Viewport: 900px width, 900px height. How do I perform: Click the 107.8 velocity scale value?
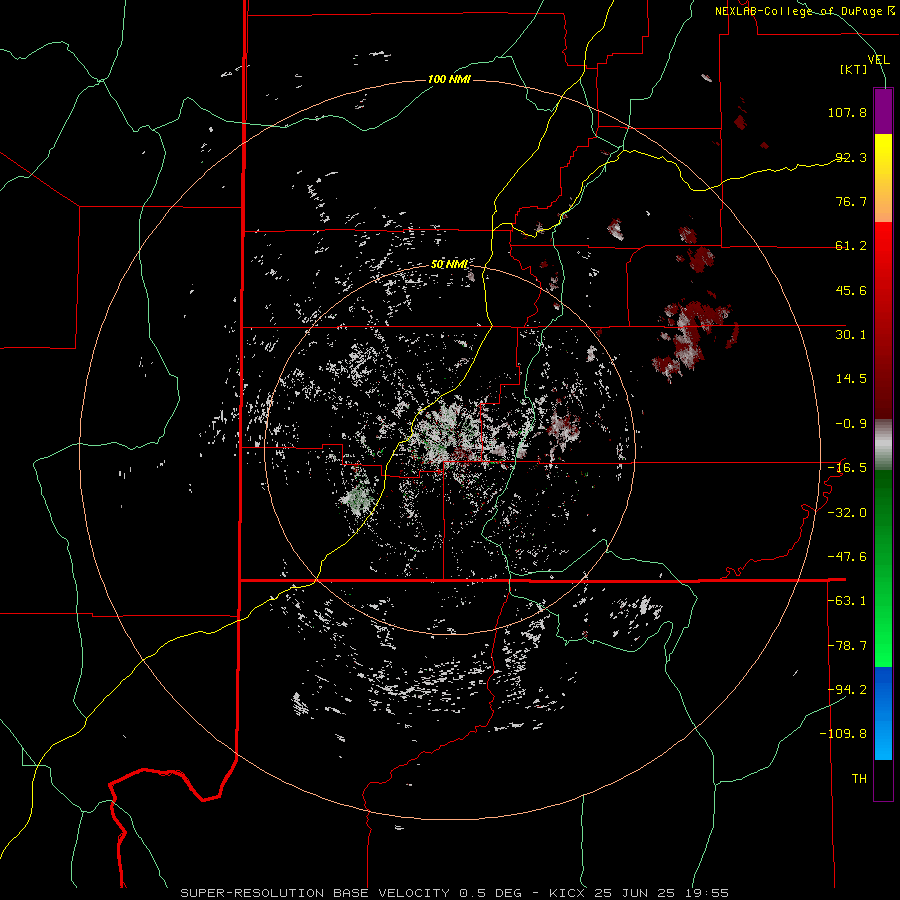pos(847,112)
